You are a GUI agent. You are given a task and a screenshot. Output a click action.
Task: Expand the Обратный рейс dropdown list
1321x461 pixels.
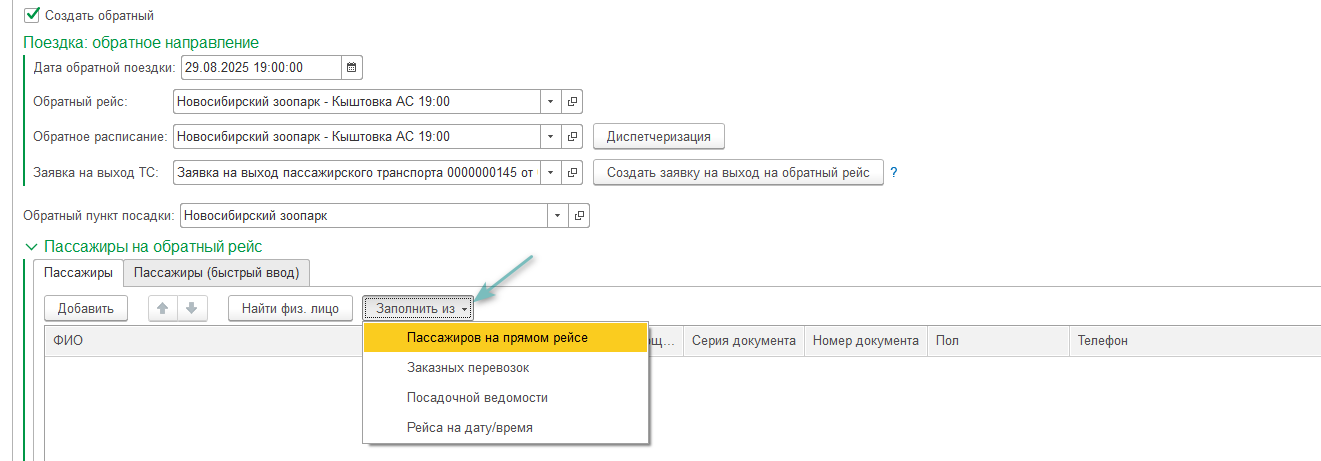tap(550, 102)
